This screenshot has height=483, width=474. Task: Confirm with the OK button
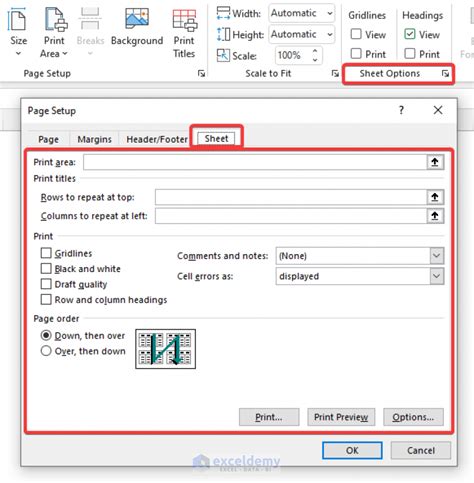pyautogui.click(x=352, y=450)
